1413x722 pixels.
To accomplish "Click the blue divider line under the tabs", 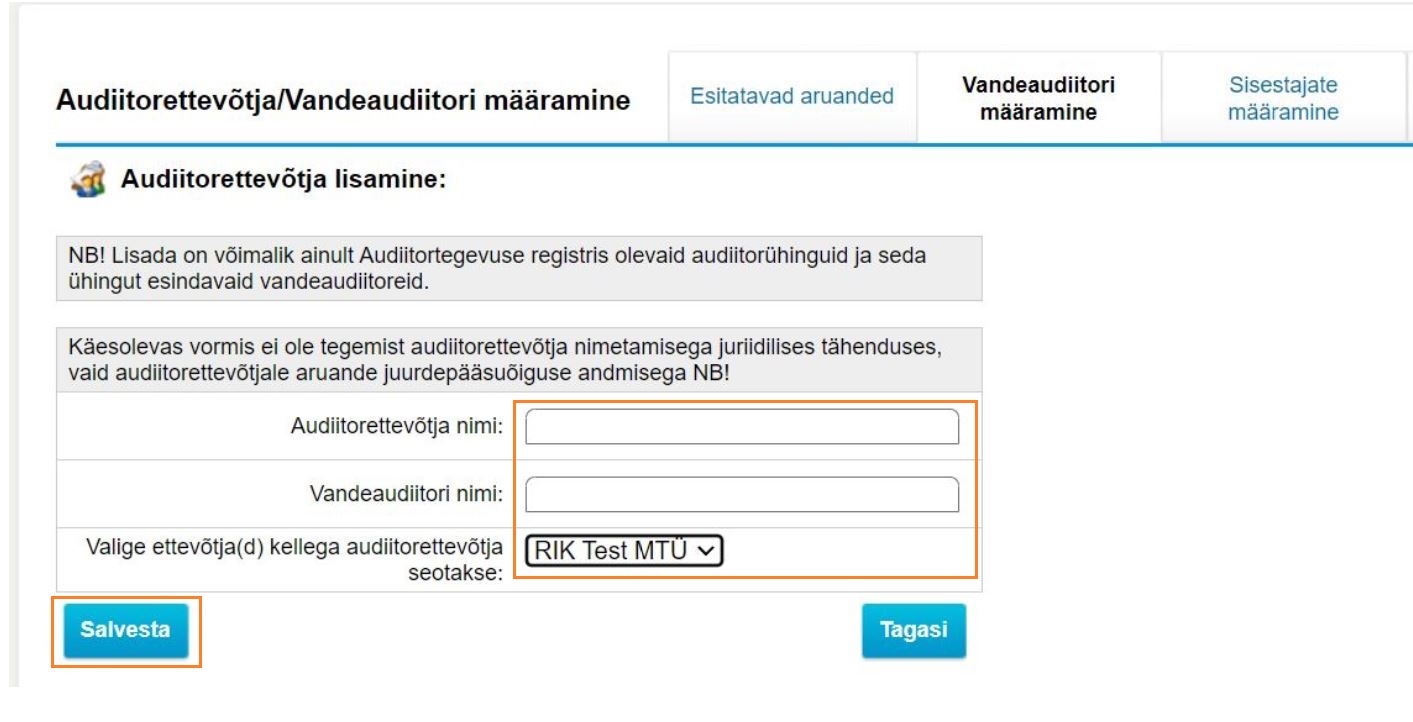I will pyautogui.click(x=700, y=145).
